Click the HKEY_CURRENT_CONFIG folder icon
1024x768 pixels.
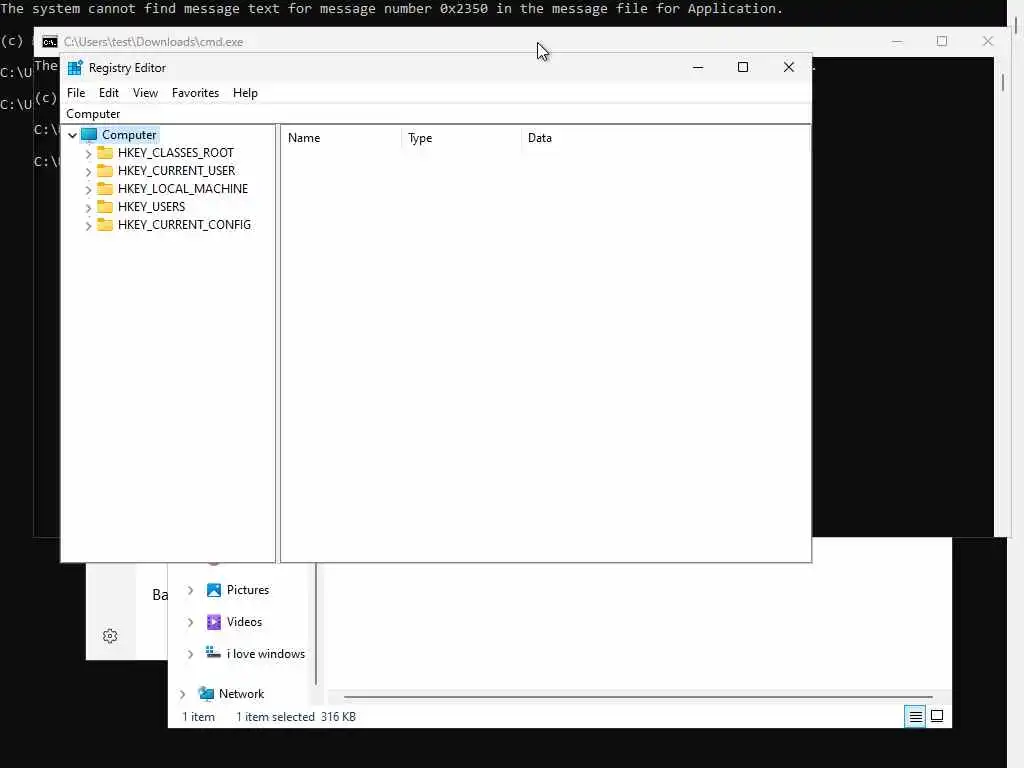point(104,225)
